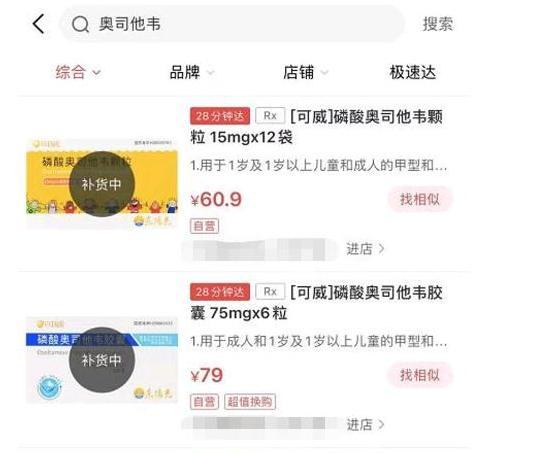
Task: Click 找相似 for the granules product
Action: point(420,199)
